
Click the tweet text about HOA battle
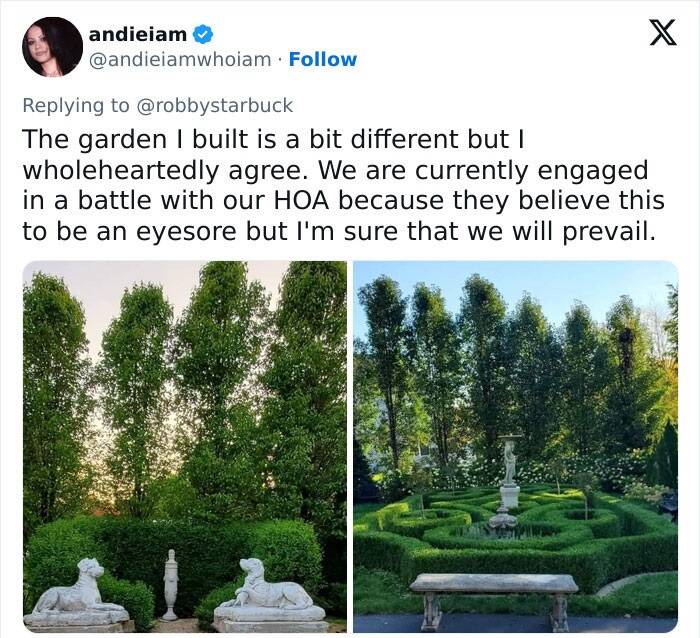point(344,185)
